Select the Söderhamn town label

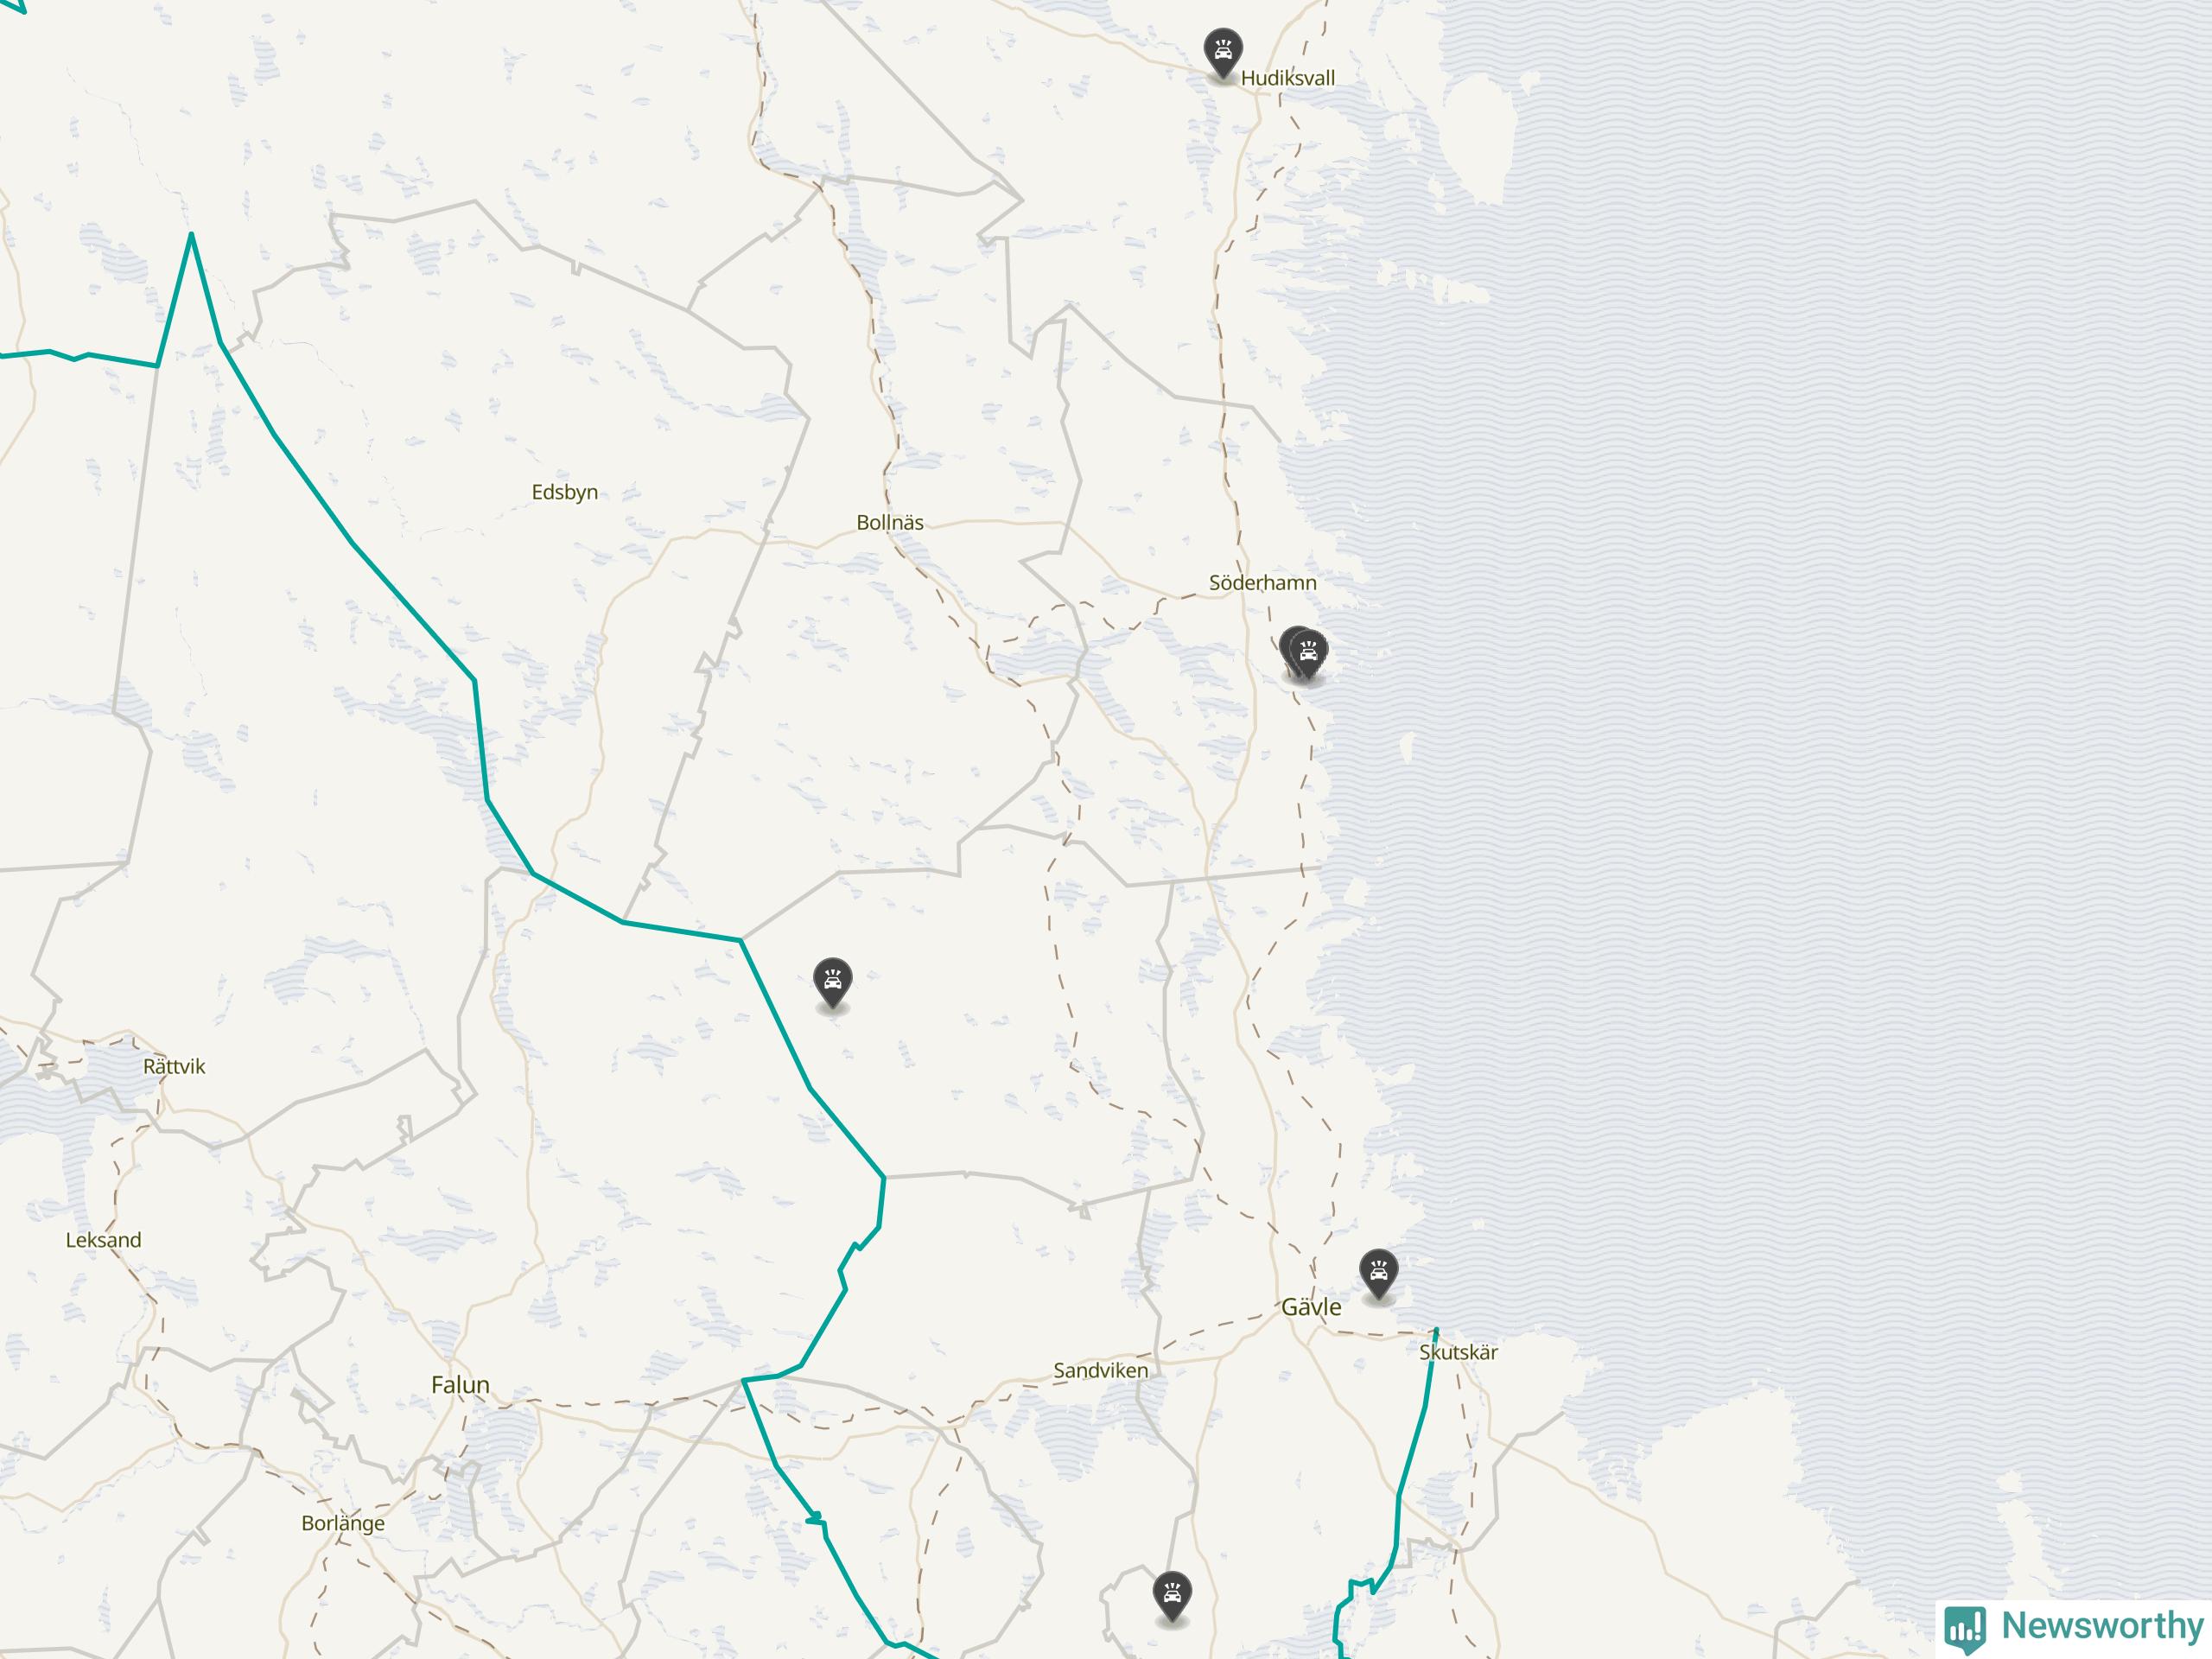pos(1262,582)
